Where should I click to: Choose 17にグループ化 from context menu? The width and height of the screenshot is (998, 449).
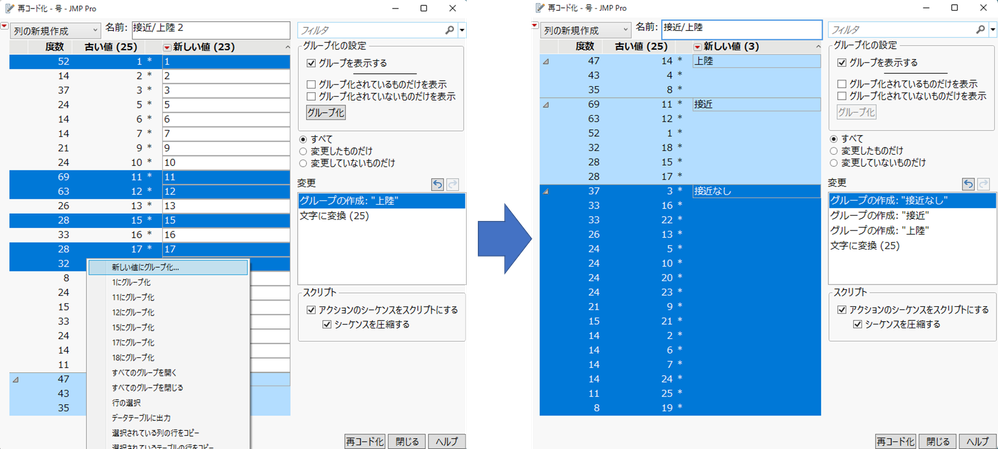pos(168,343)
